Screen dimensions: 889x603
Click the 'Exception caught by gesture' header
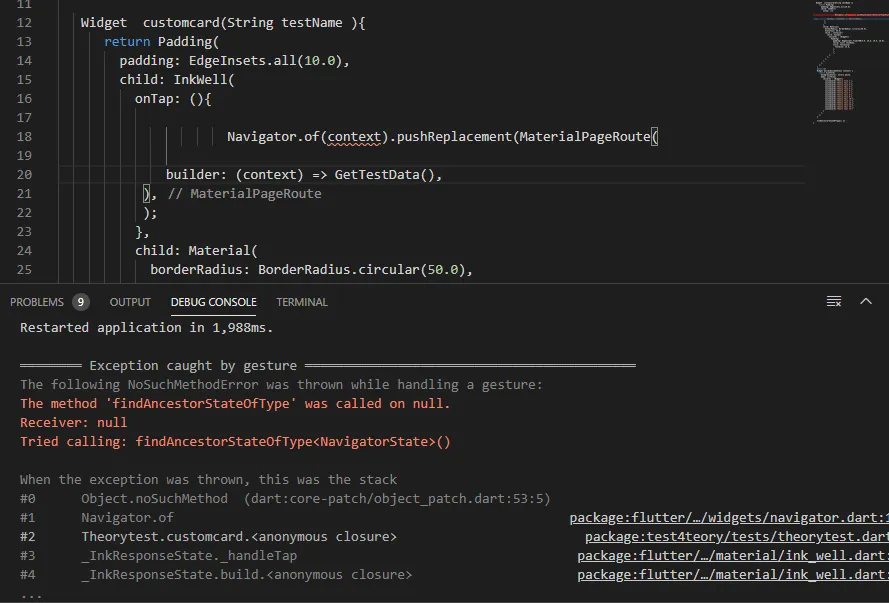pos(193,366)
